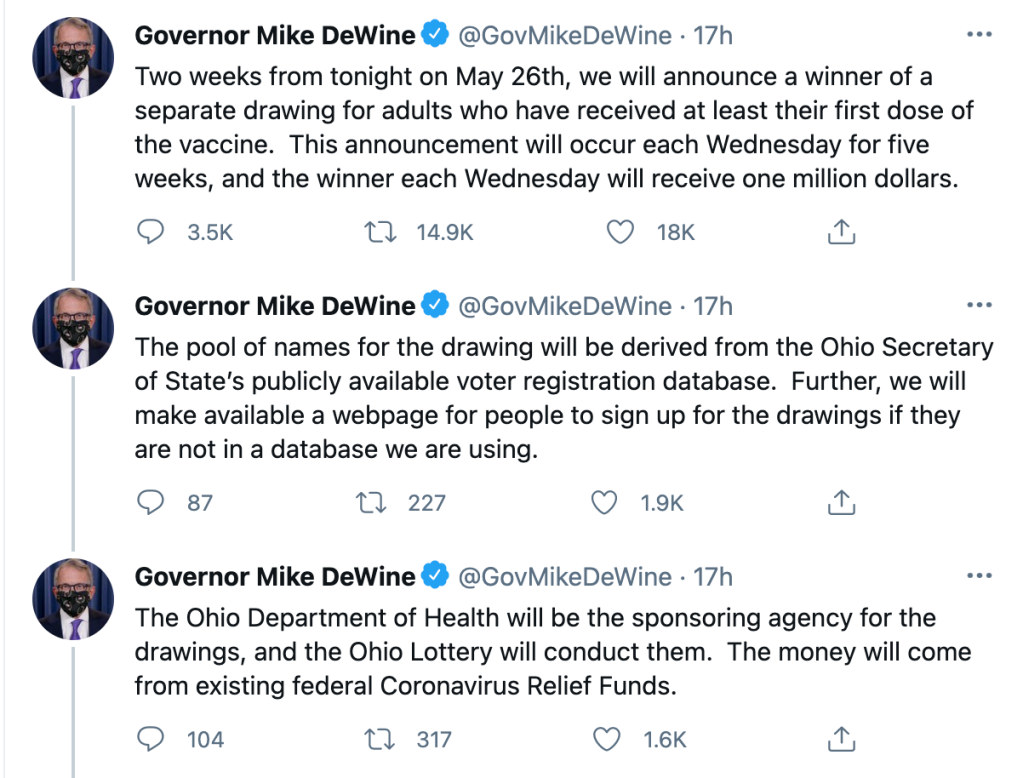Like the tweet with 1.9K likes
This screenshot has width=1023, height=778.
point(605,502)
